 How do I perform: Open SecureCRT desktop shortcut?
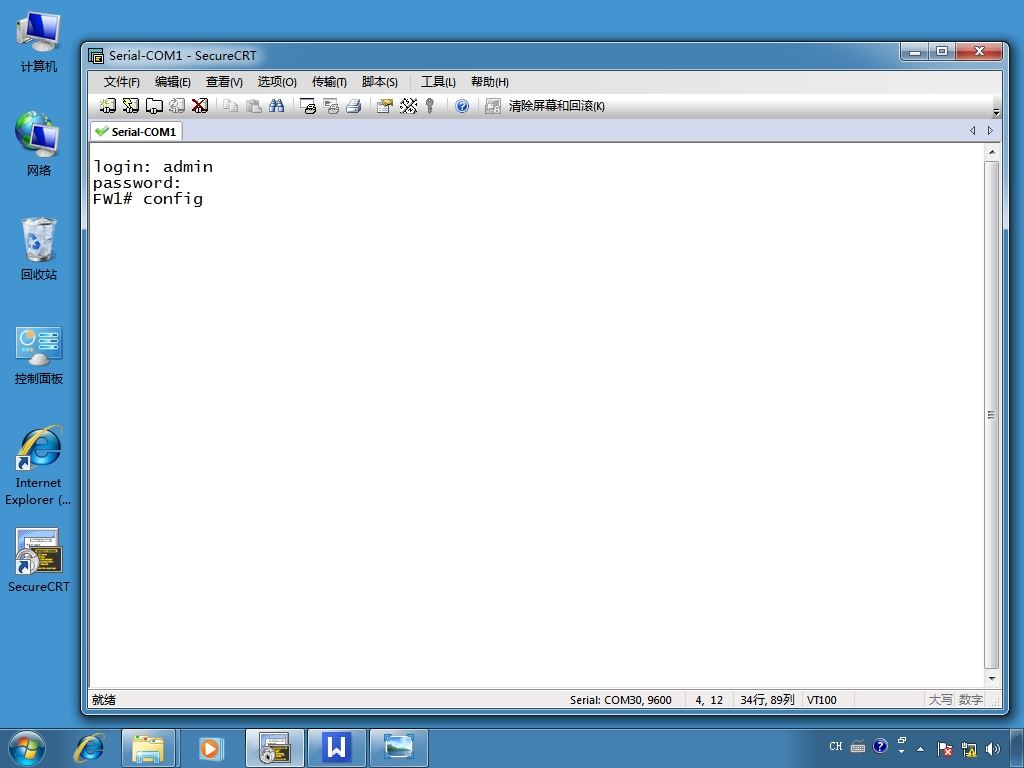(39, 560)
